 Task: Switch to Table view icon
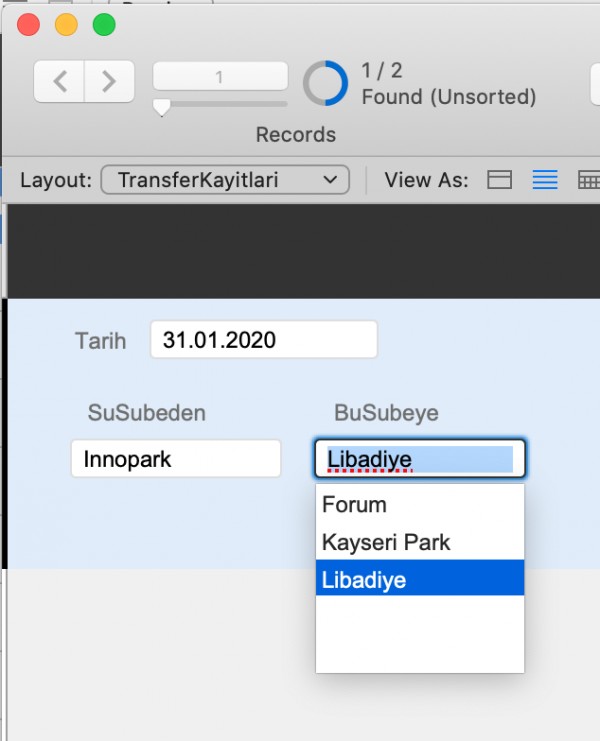point(589,180)
